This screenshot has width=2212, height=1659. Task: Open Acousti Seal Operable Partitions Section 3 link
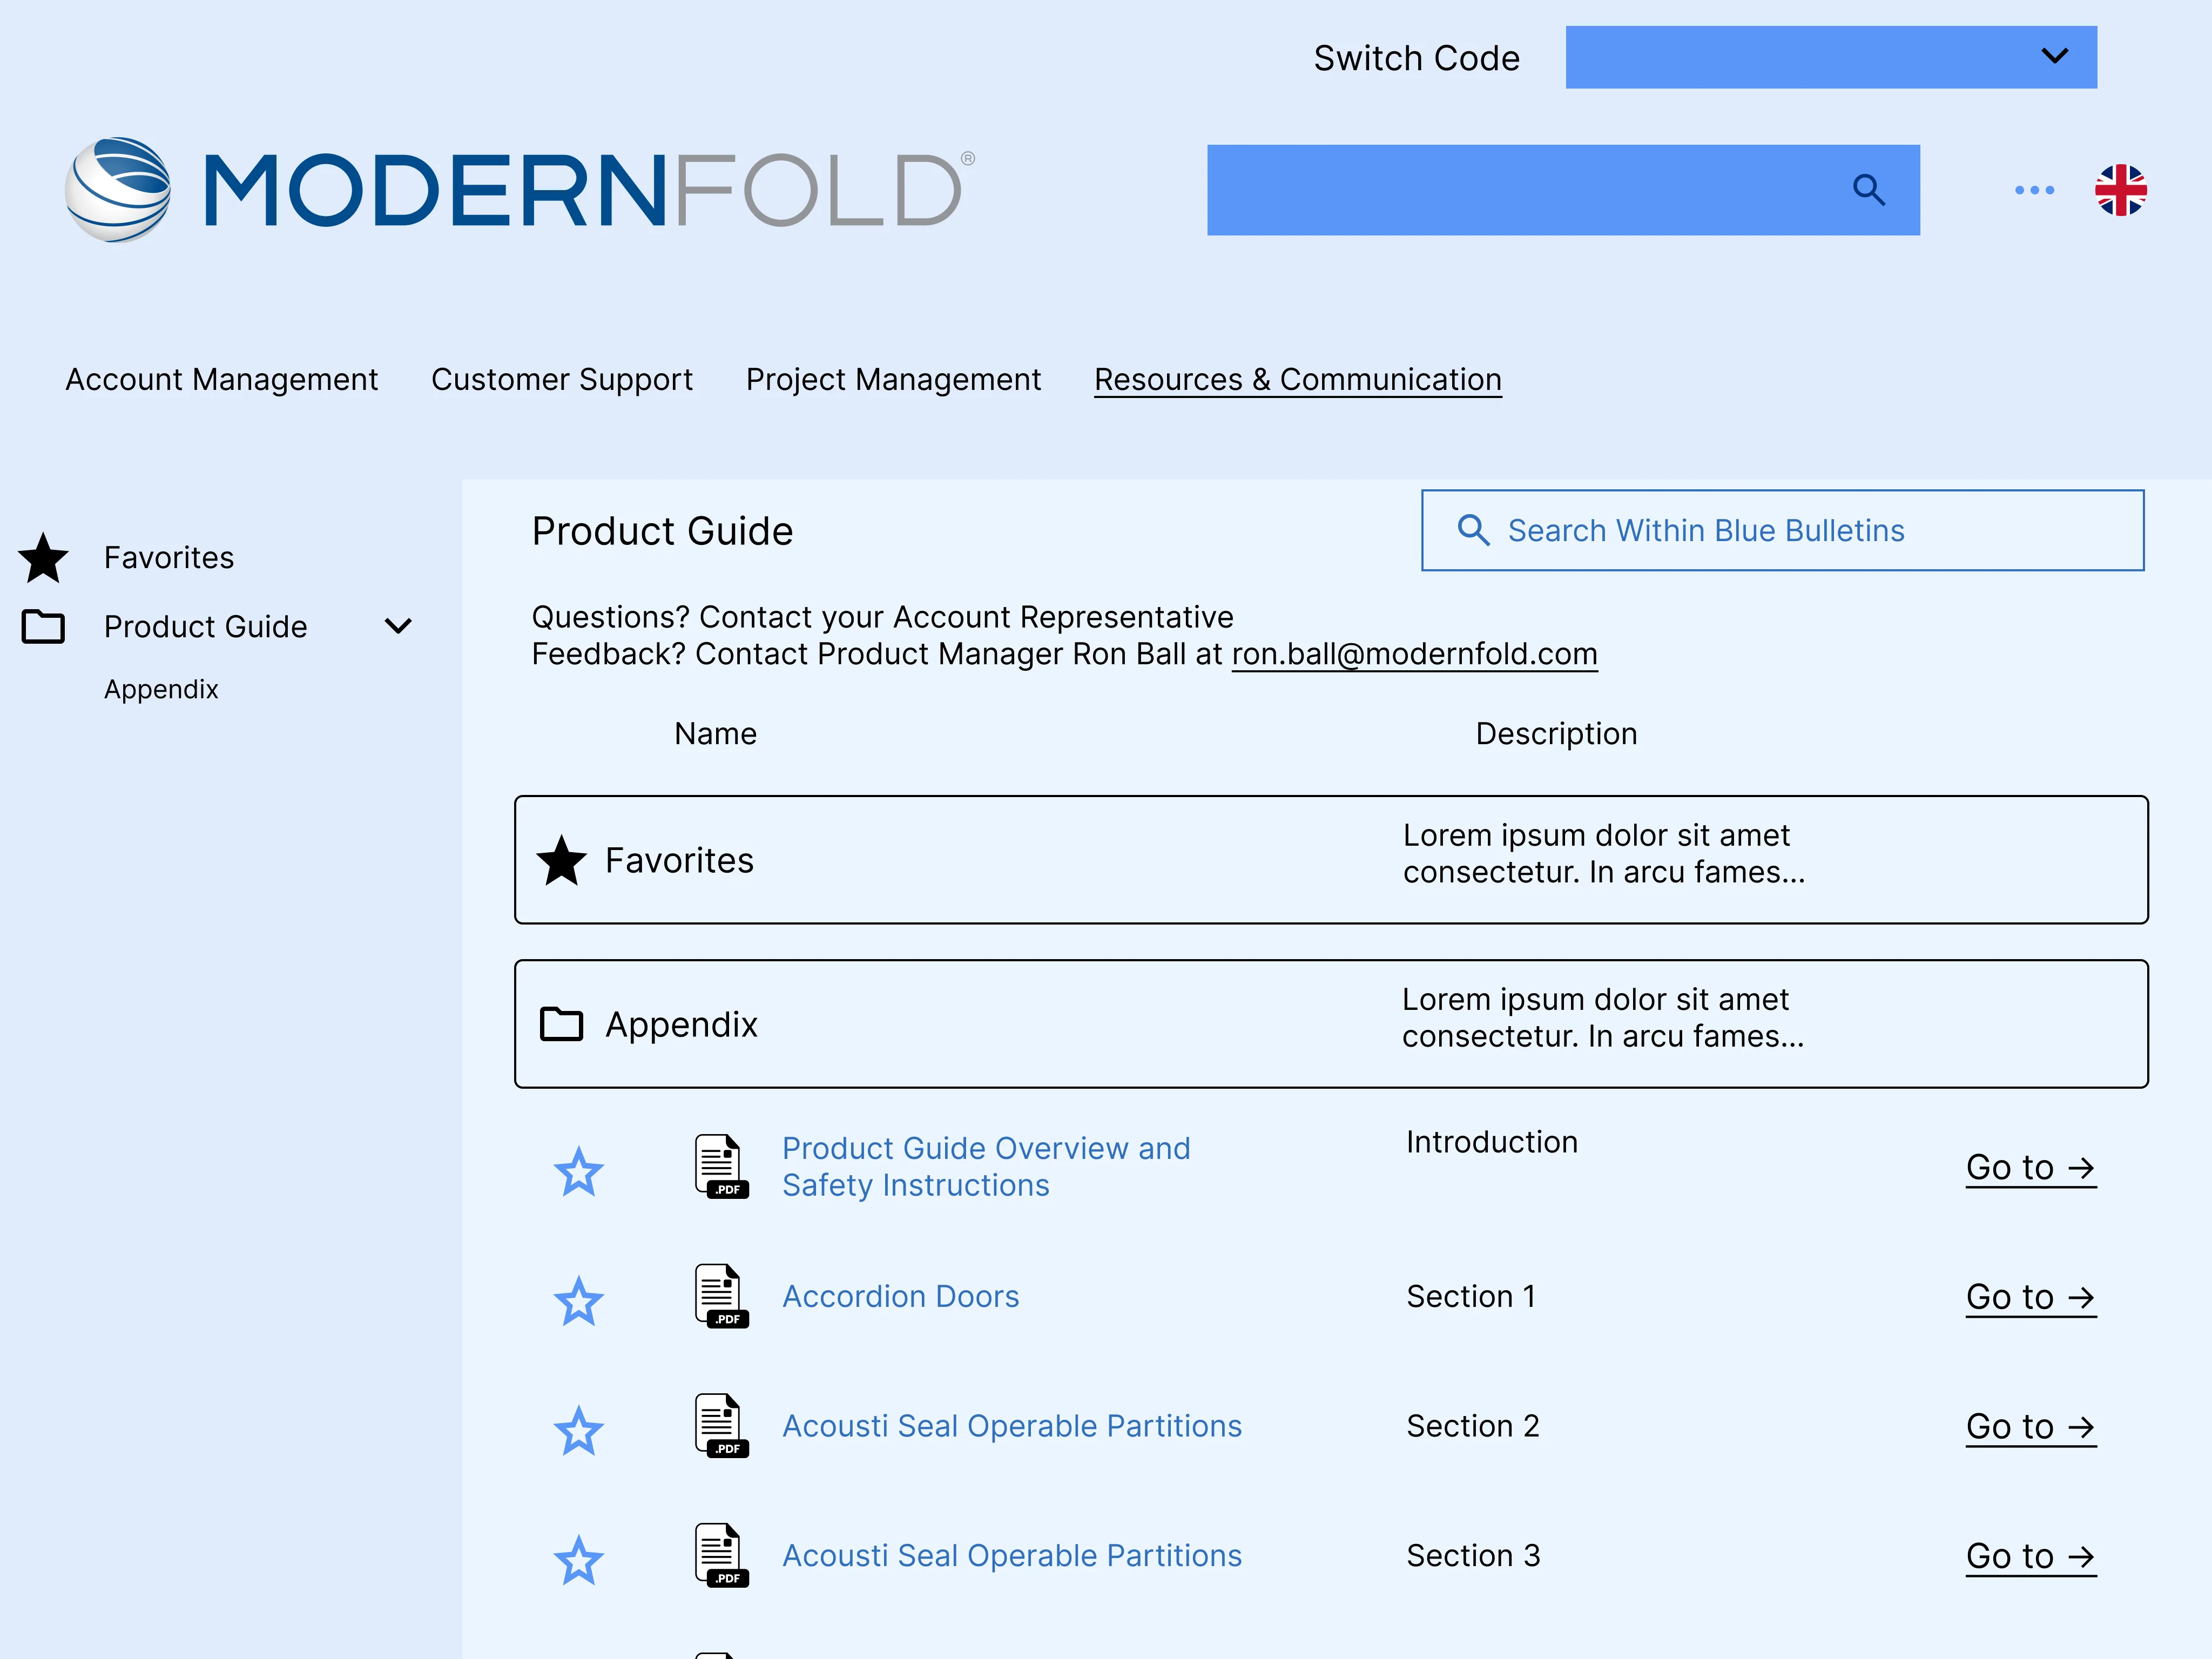(1011, 1555)
